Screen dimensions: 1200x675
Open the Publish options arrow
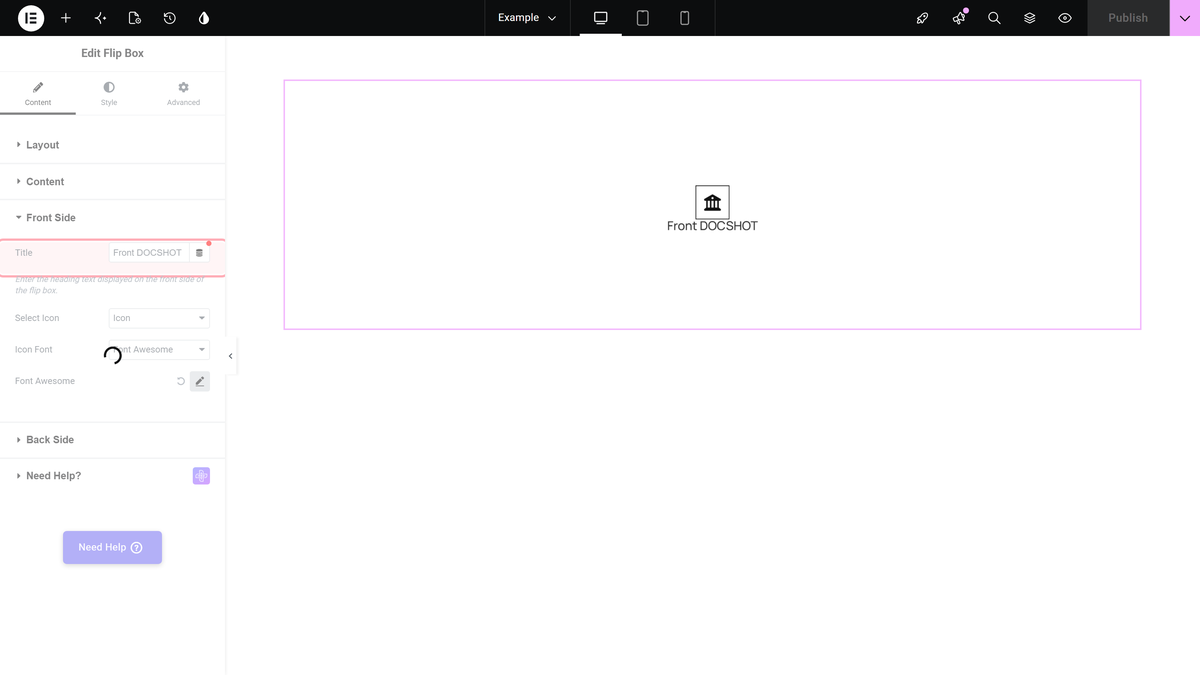(x=1185, y=18)
